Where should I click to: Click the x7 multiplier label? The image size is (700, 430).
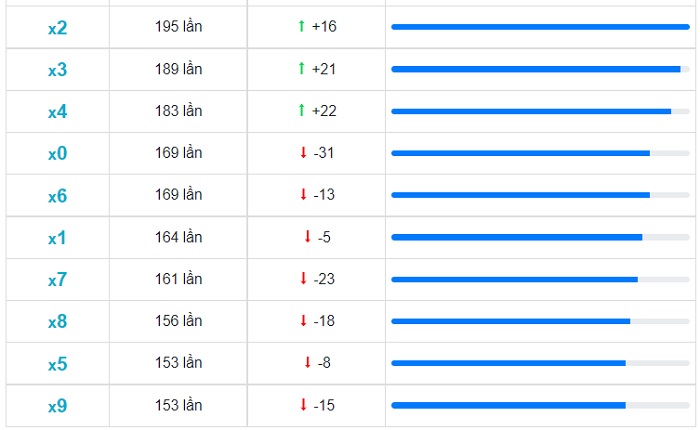[x=58, y=280]
